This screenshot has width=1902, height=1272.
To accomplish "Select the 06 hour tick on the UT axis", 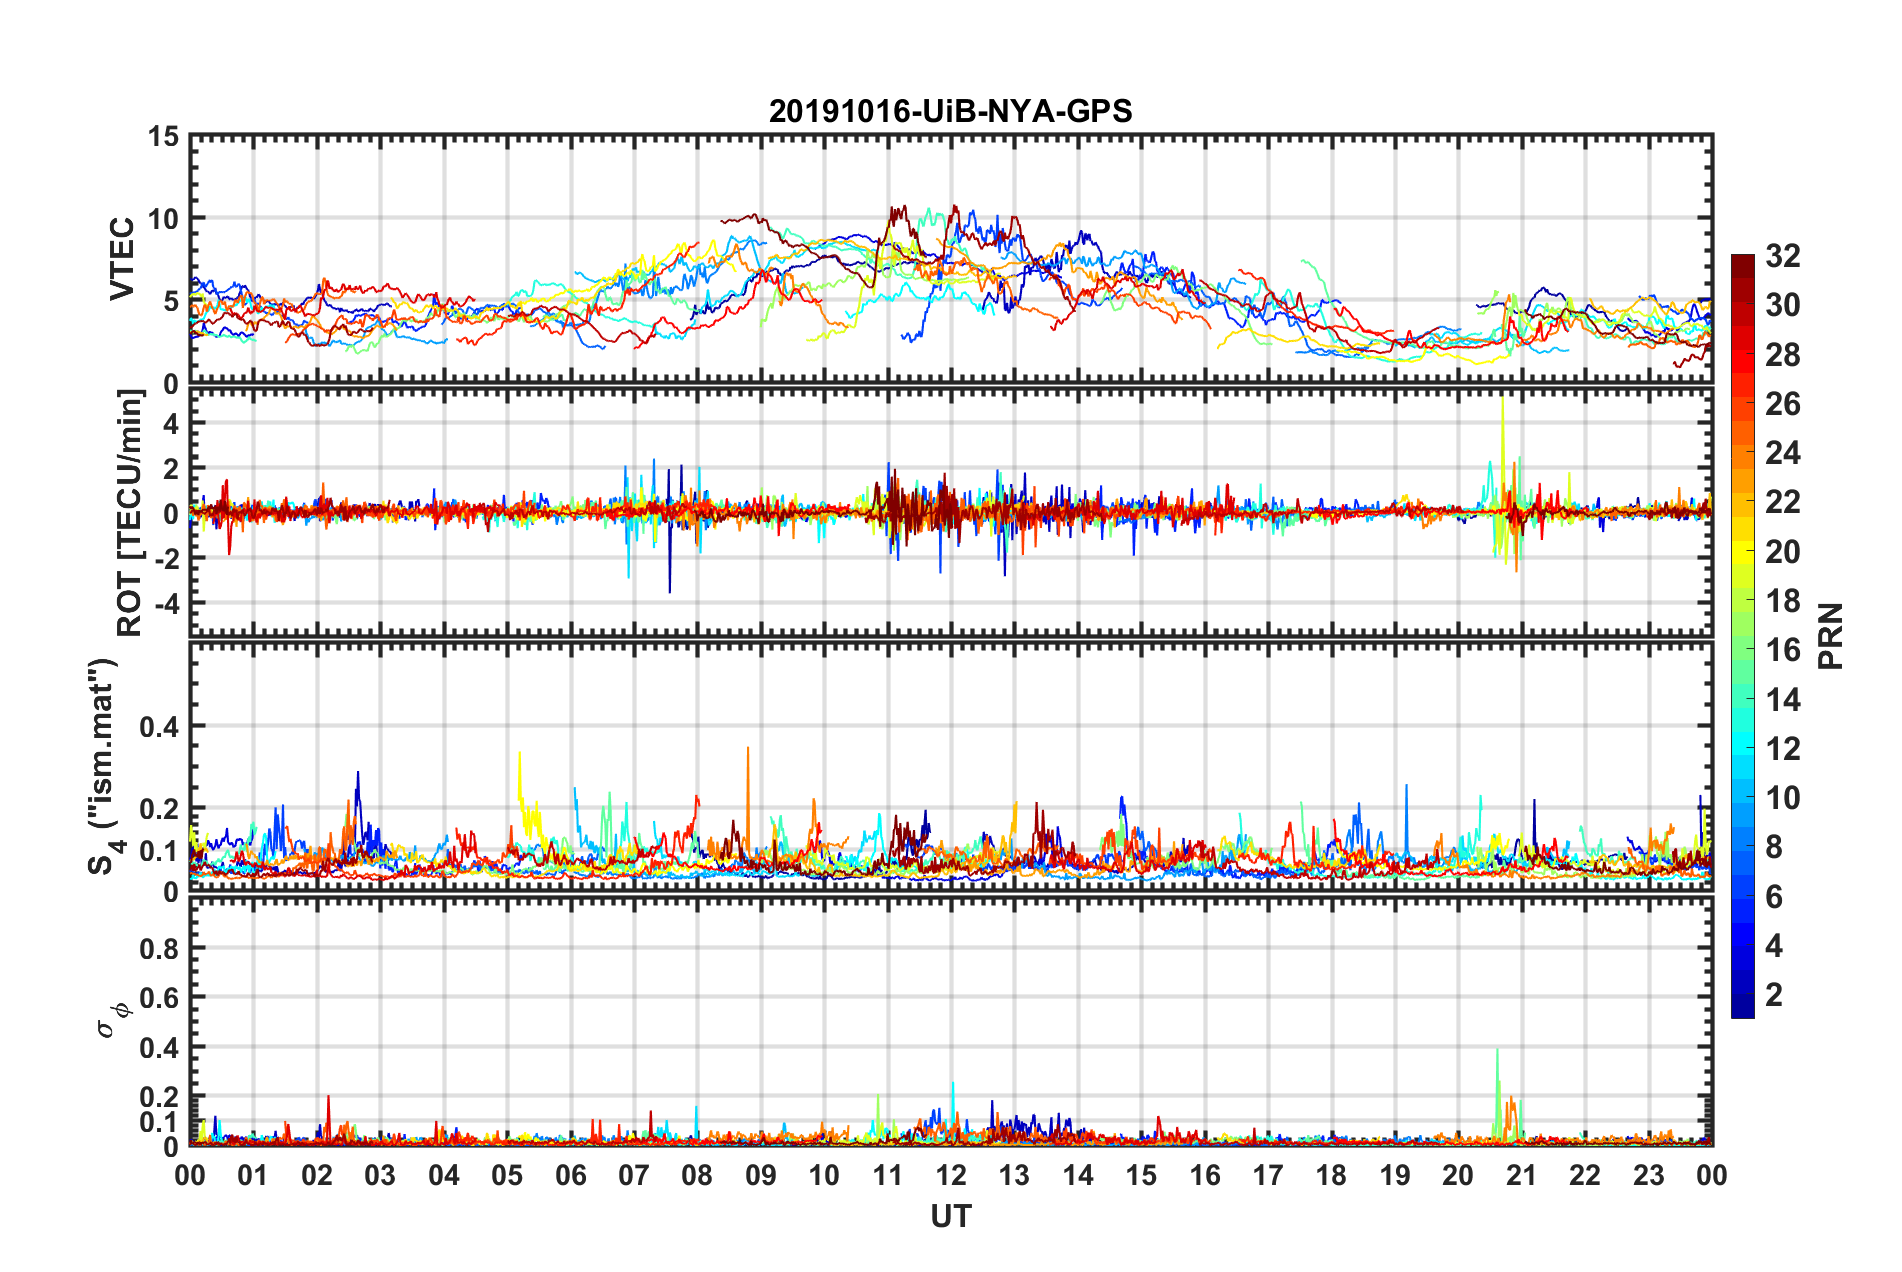I will click(571, 1175).
